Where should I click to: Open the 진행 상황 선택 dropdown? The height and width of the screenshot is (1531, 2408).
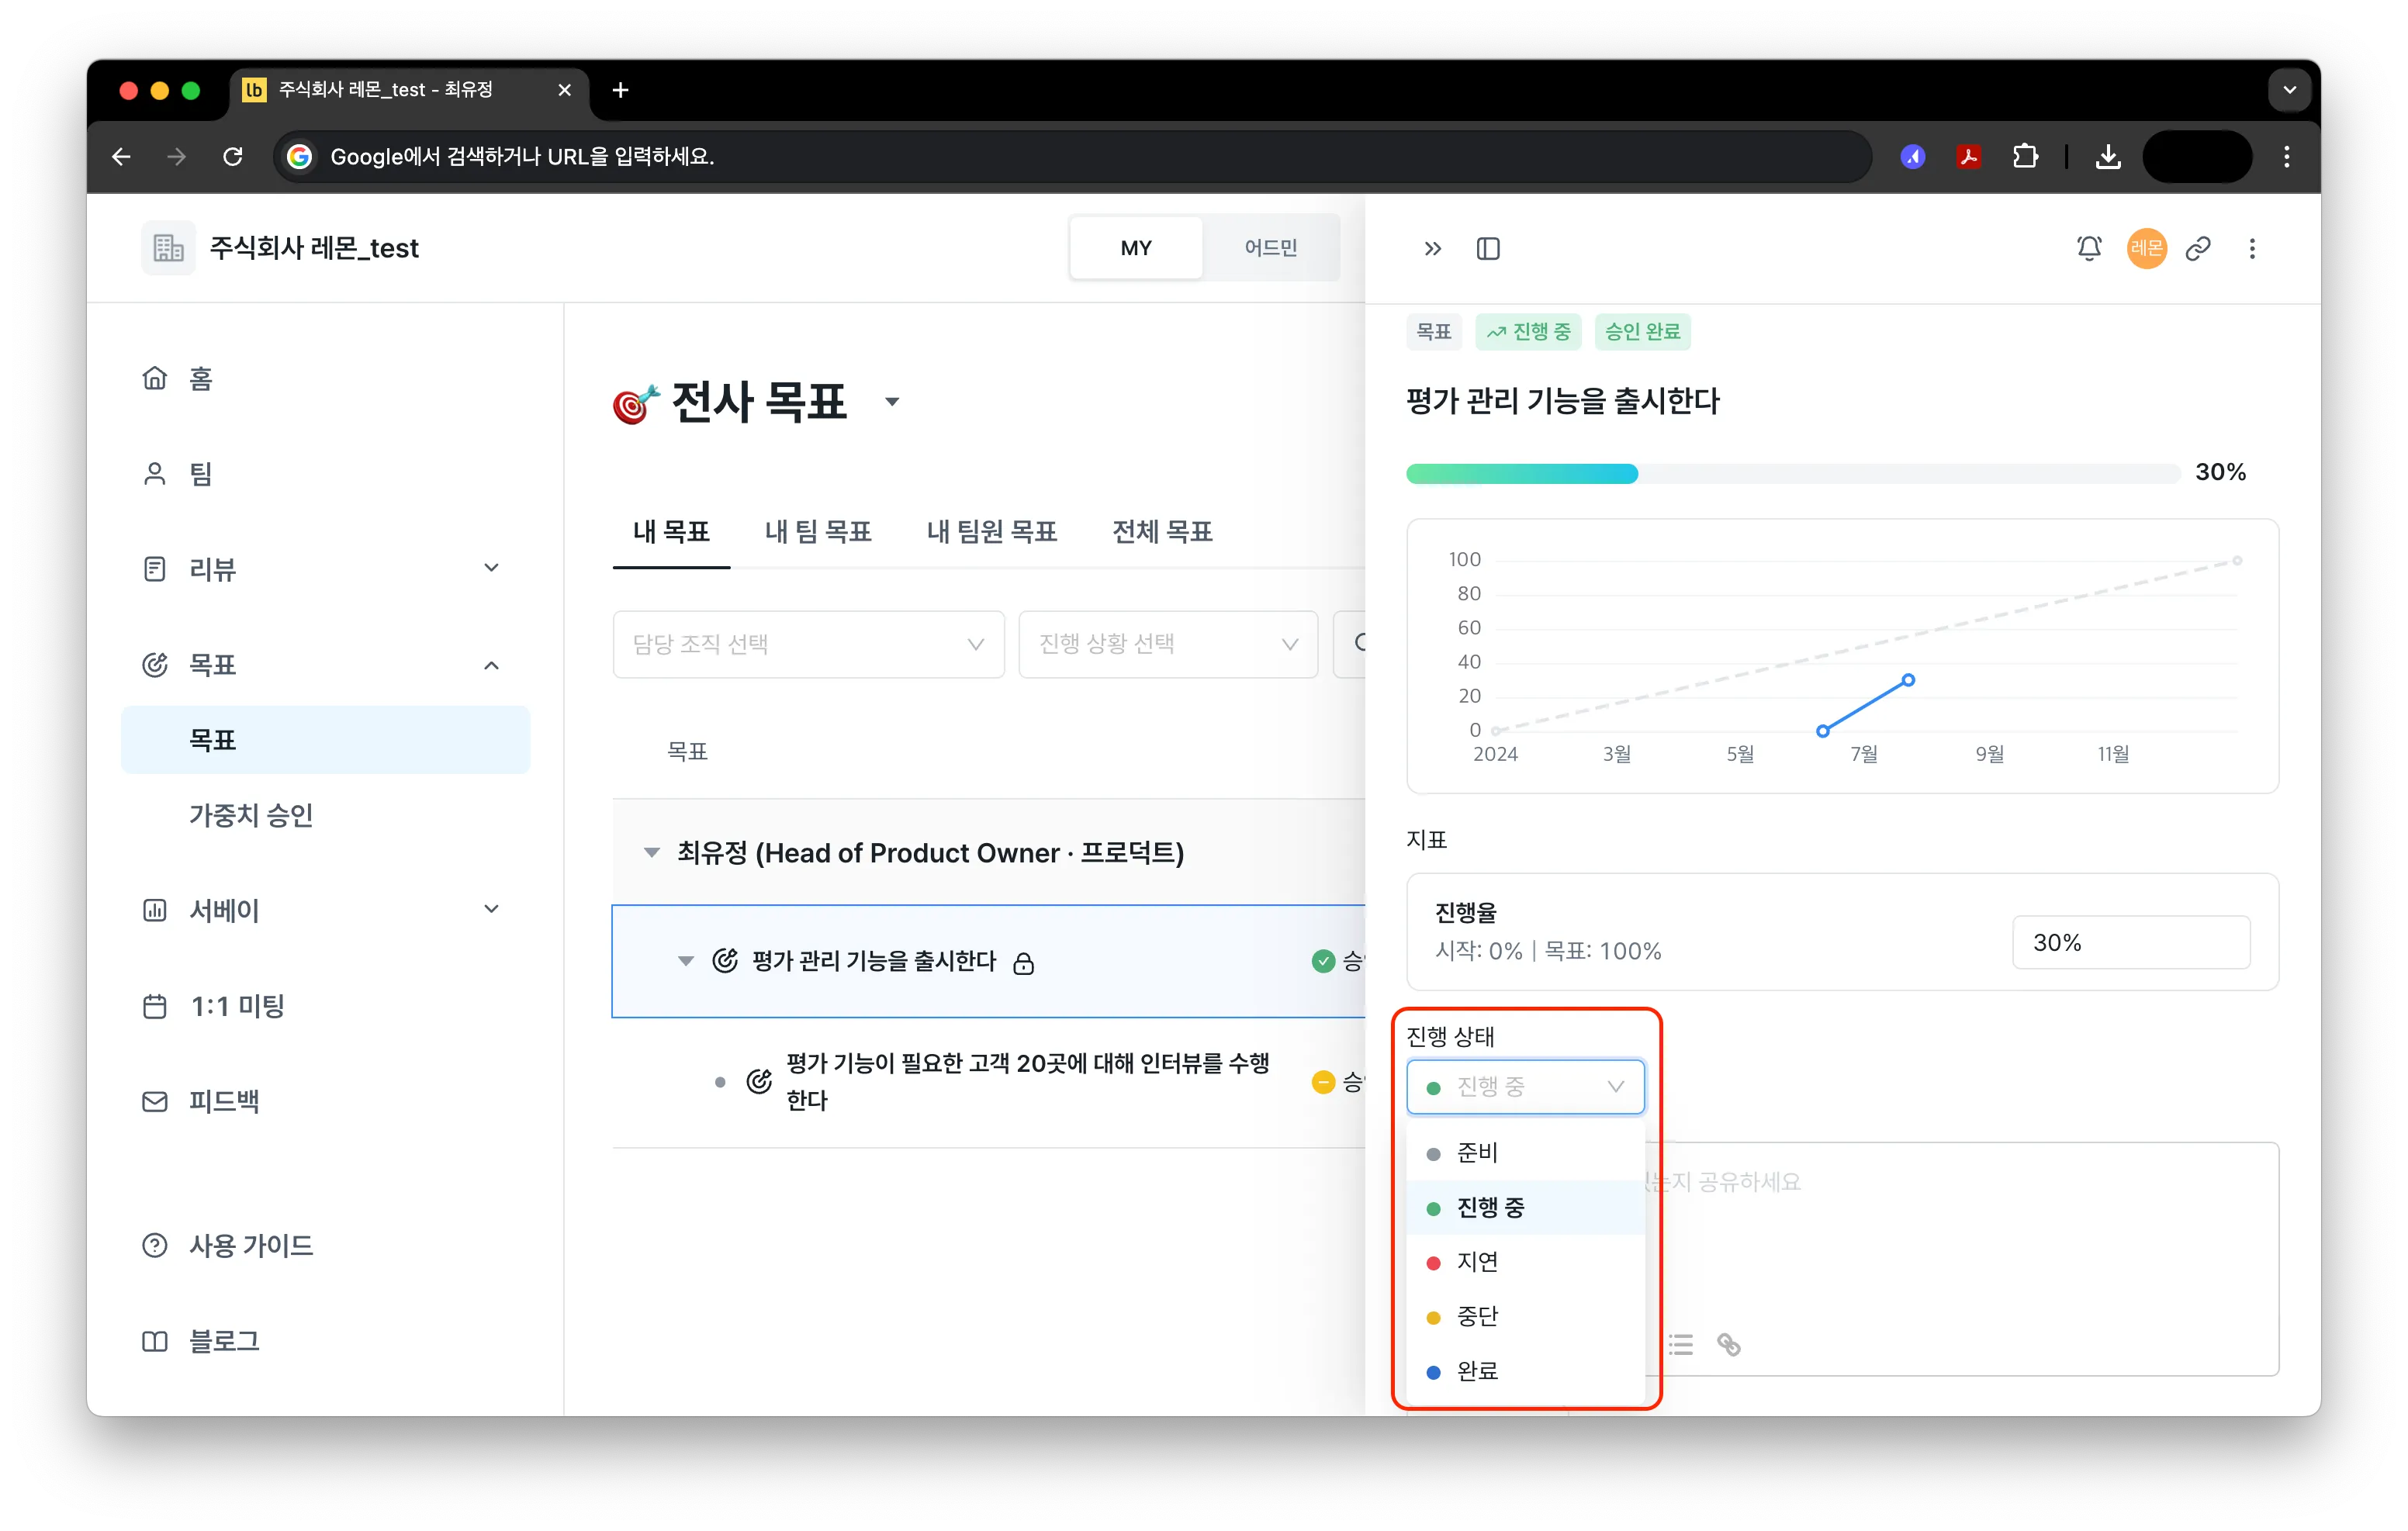coord(1167,644)
